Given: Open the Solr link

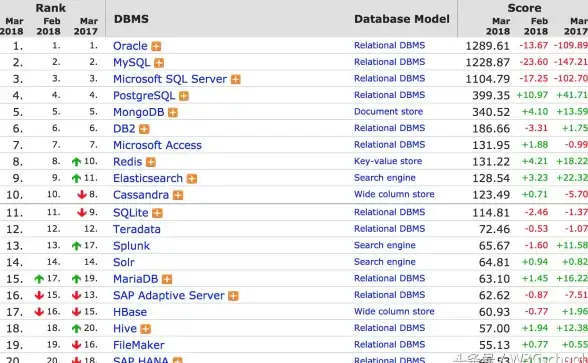Looking at the screenshot, I should [124, 262].
